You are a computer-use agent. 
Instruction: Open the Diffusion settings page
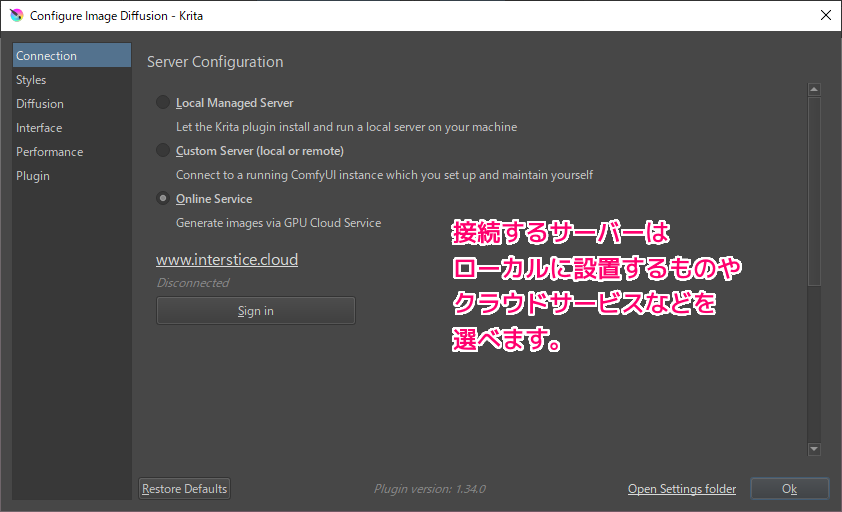71,104
